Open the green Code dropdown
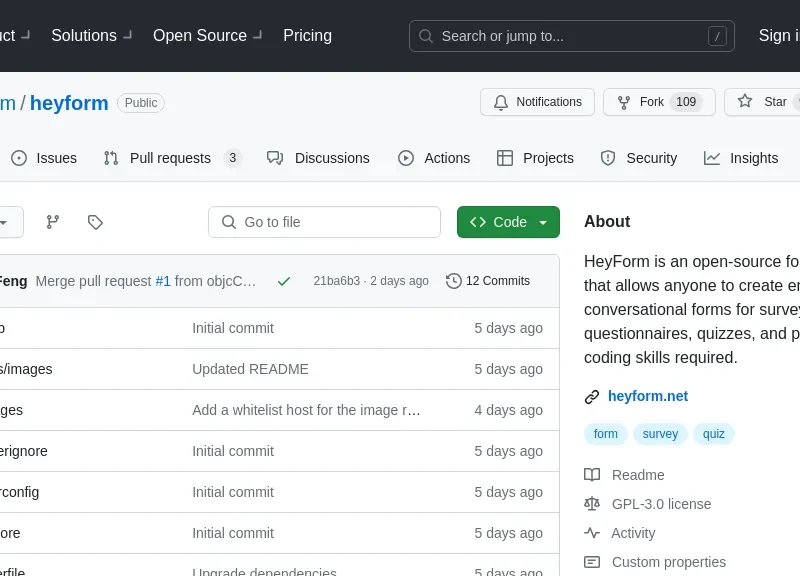Viewport: 800px width, 576px height. (508, 222)
